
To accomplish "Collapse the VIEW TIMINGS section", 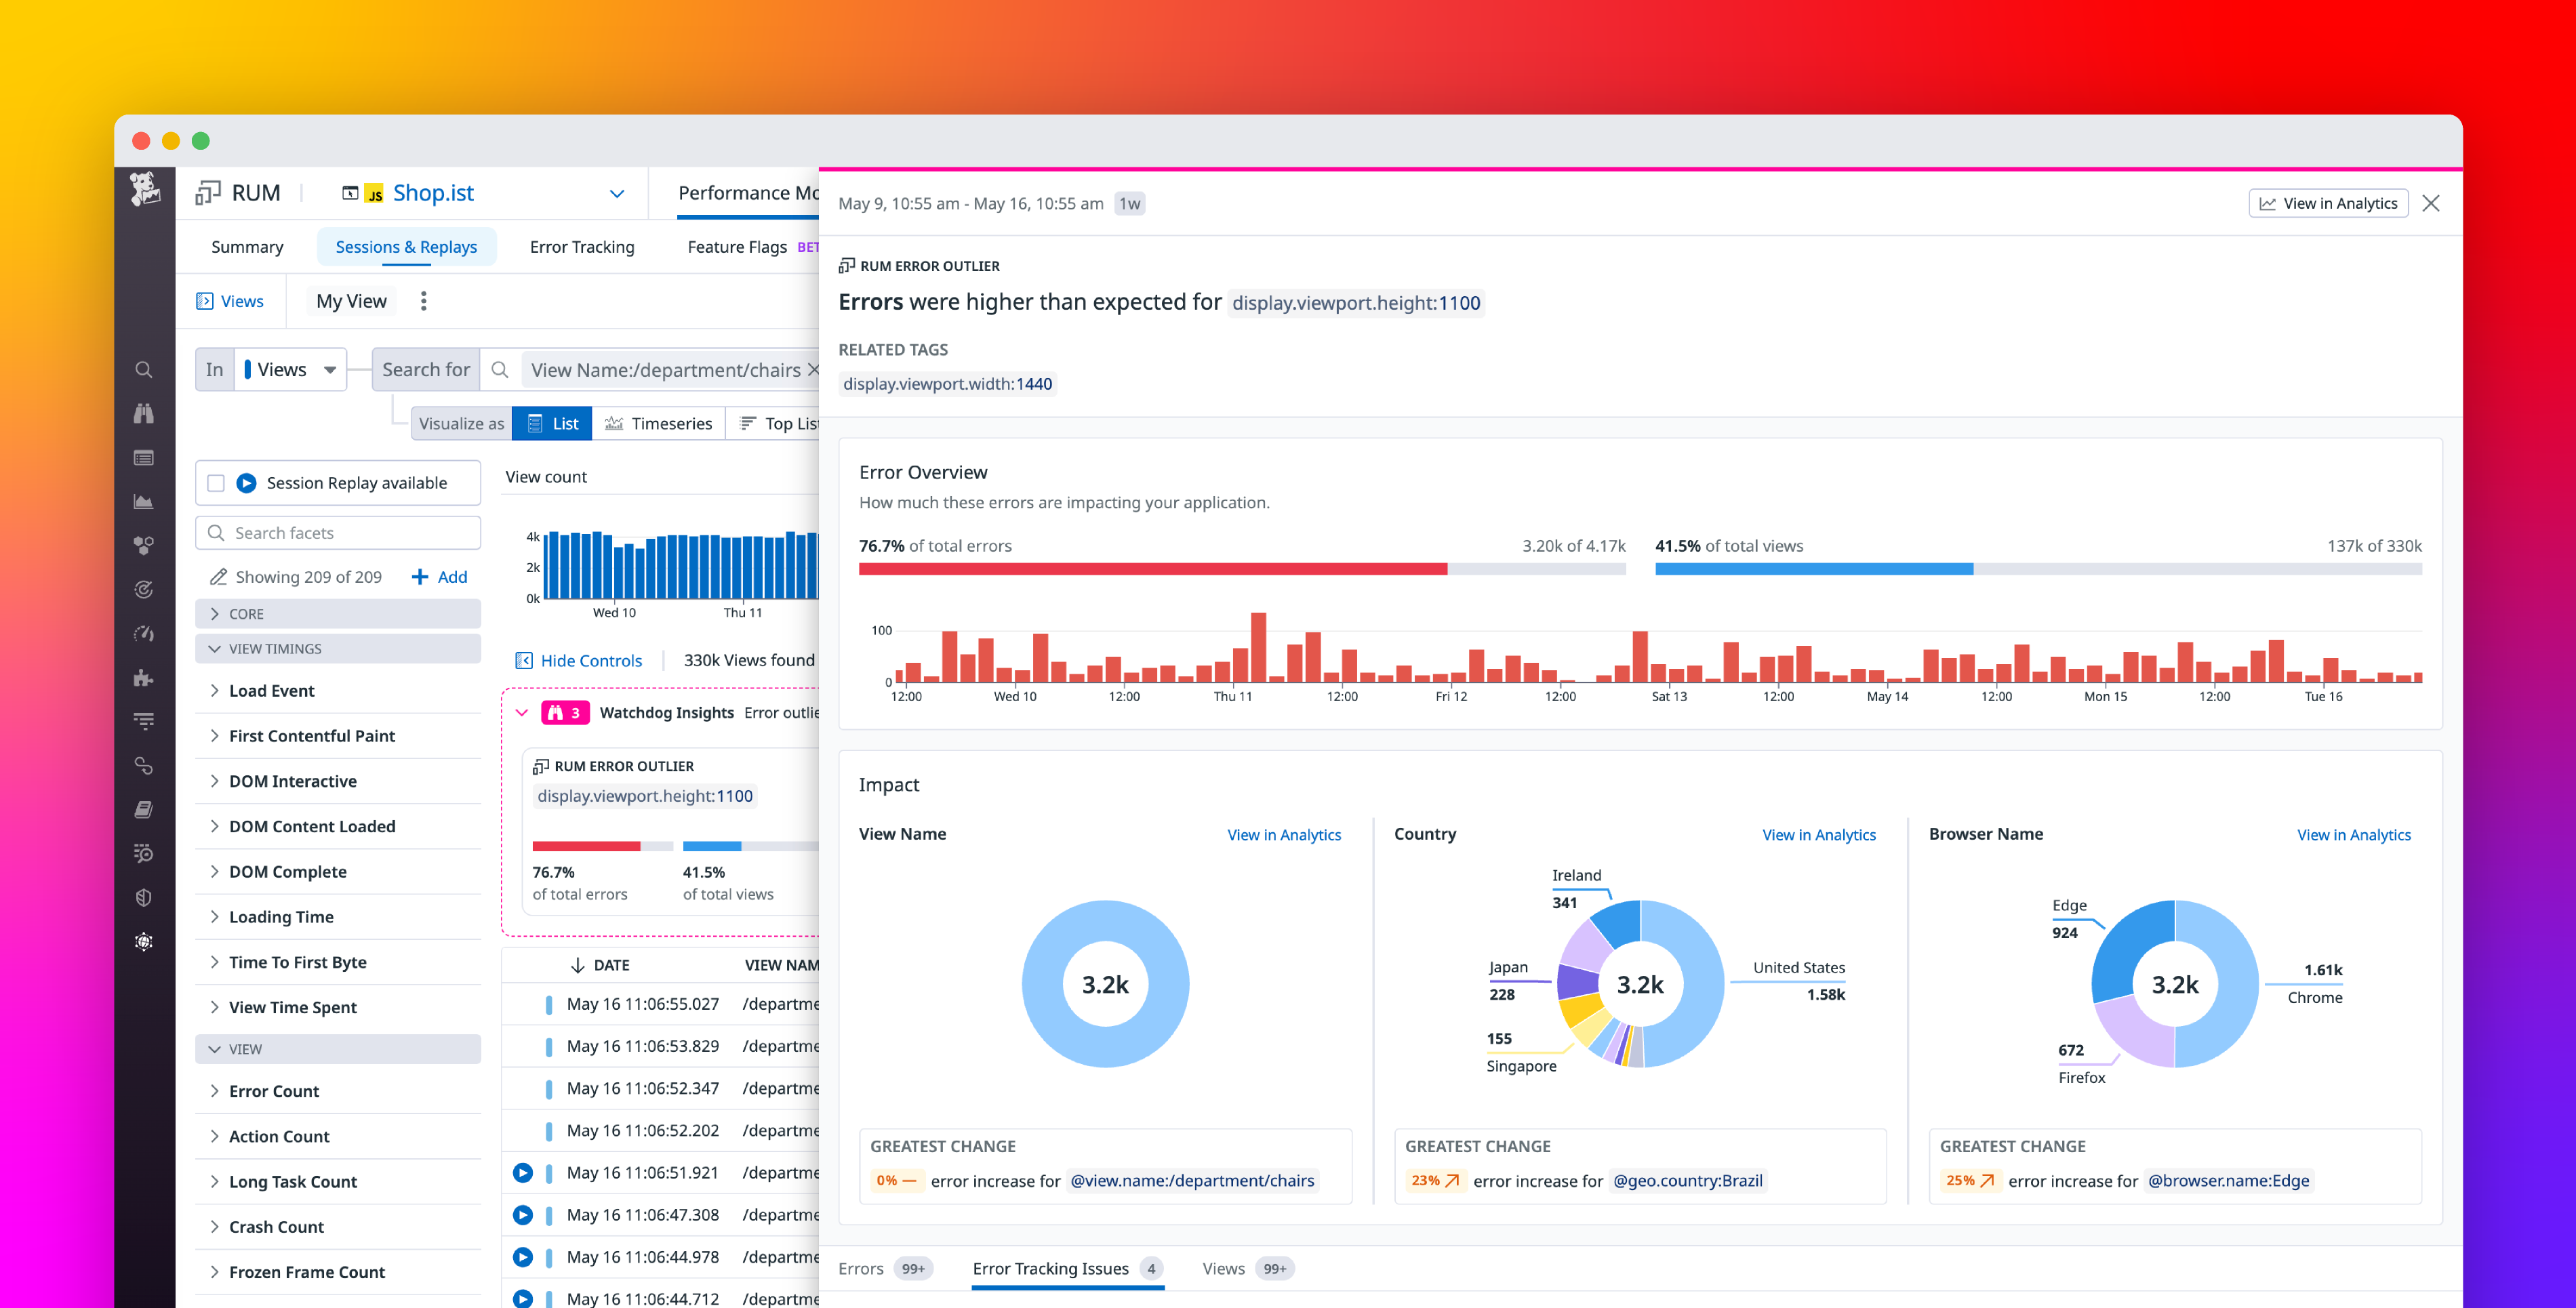I will tap(215, 648).
